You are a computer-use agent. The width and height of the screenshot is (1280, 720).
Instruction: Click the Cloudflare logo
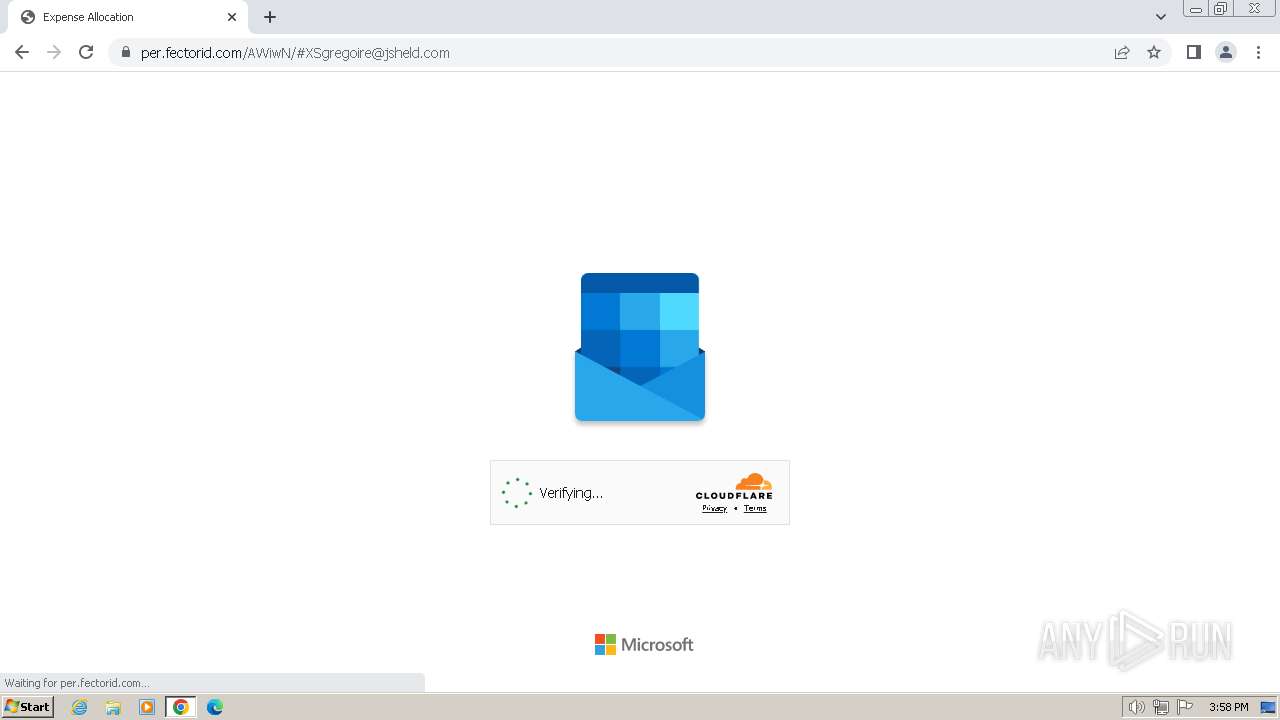(734, 486)
